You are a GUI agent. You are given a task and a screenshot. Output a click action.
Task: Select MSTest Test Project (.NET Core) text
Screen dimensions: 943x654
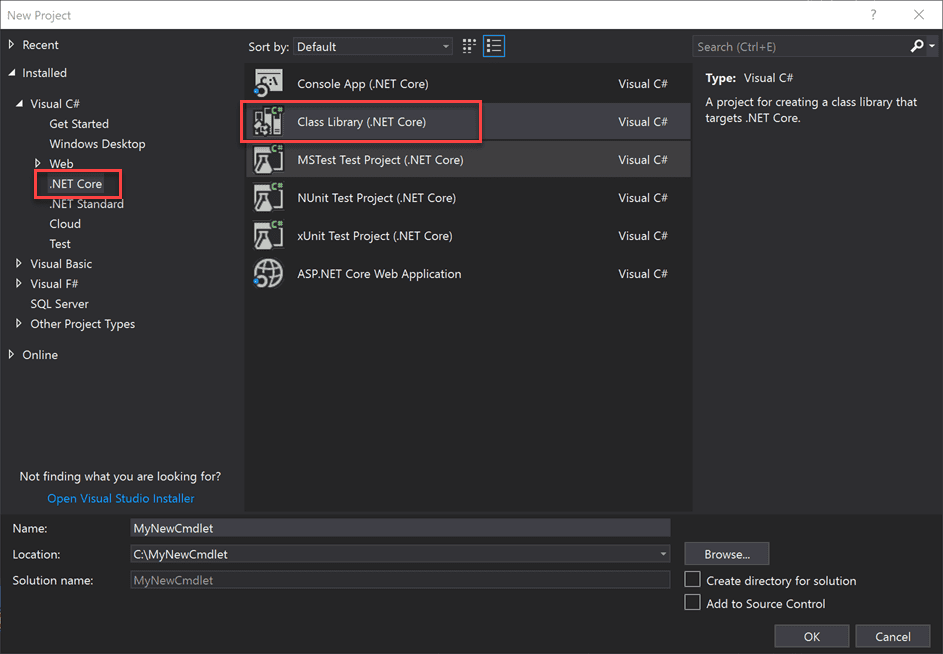[380, 160]
